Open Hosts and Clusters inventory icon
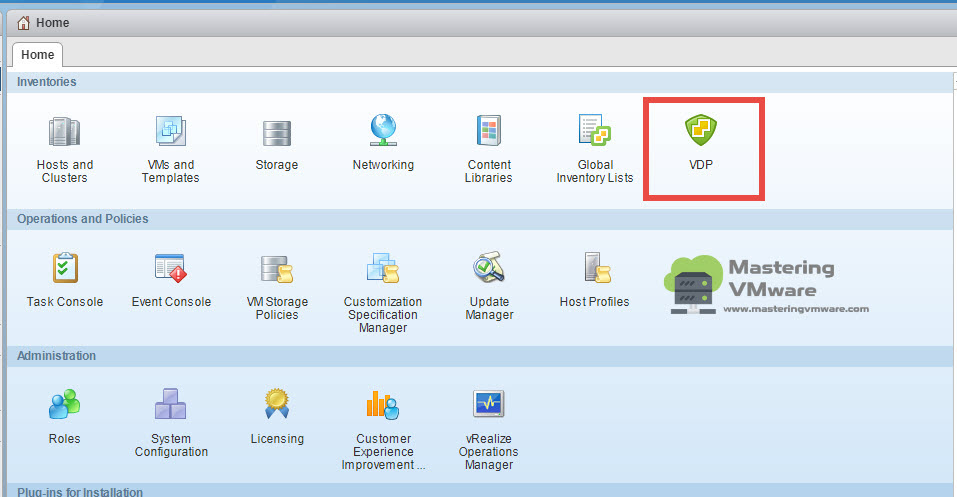Viewport: 957px width, 497px height. click(x=64, y=131)
